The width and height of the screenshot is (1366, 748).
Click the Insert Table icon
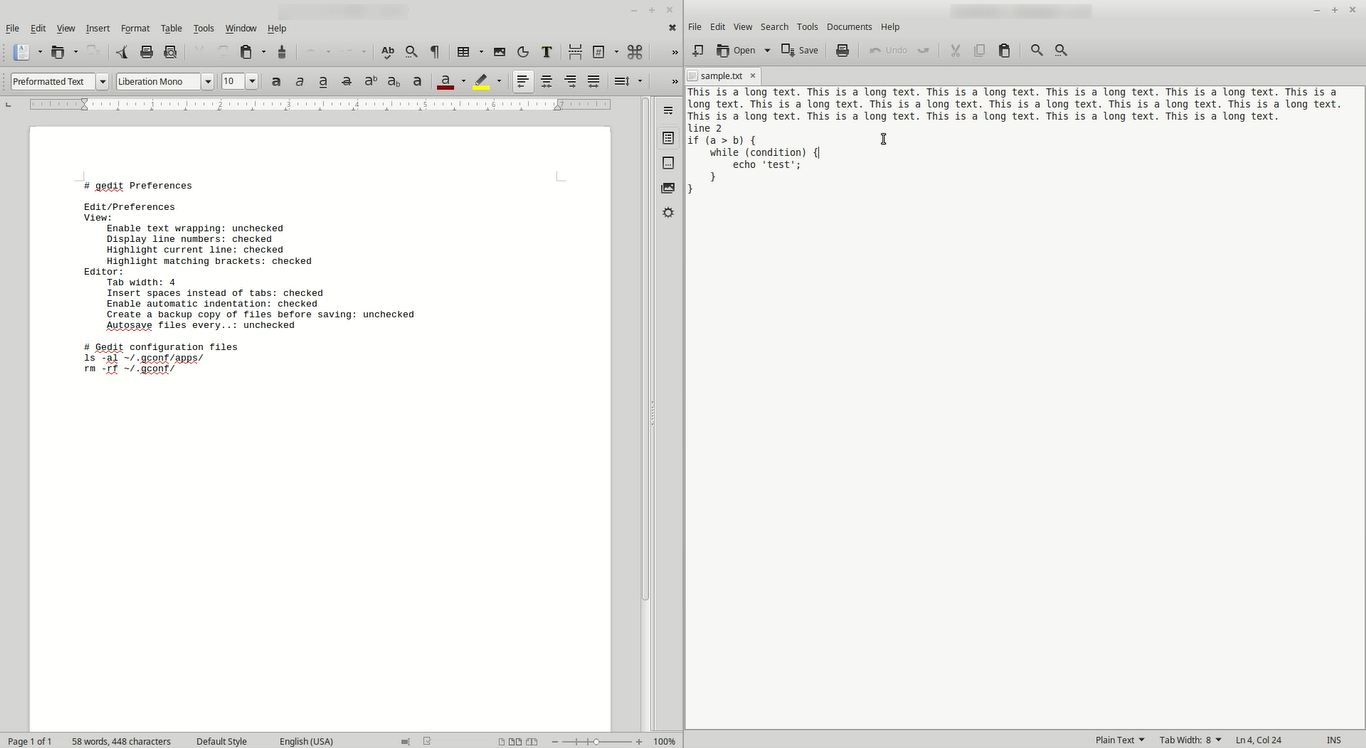463,52
